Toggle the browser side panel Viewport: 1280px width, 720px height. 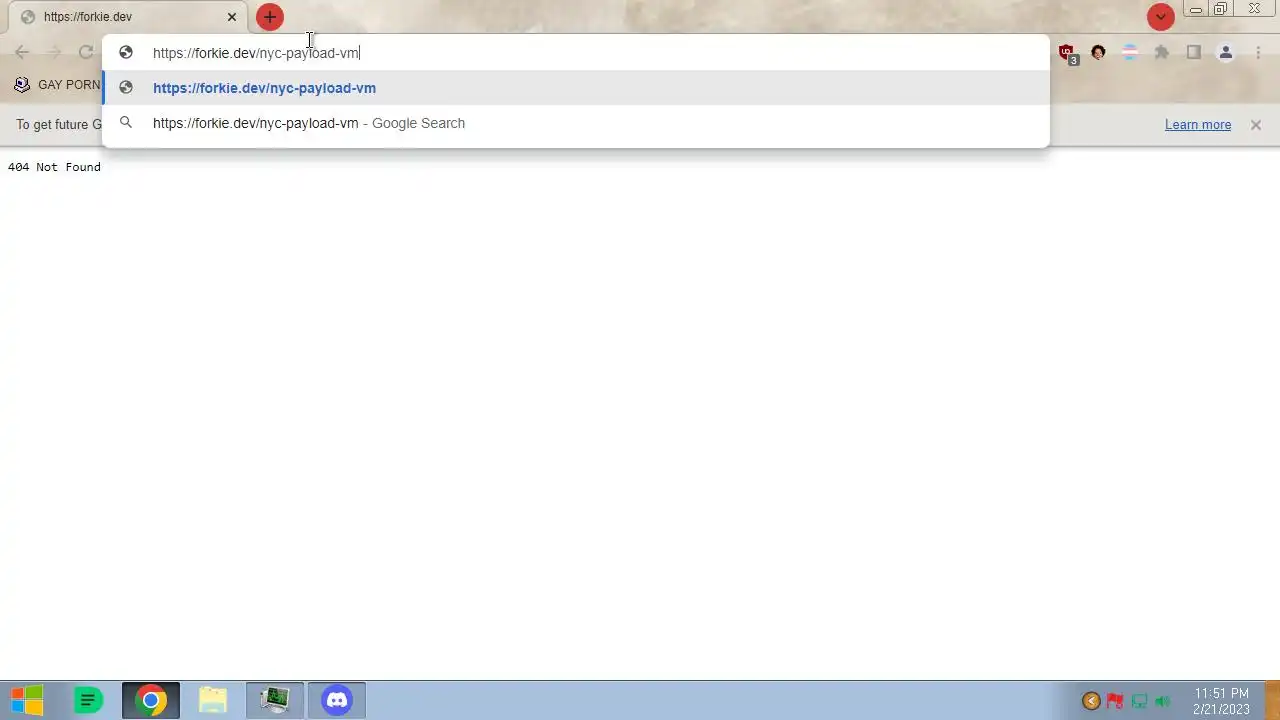click(1194, 53)
